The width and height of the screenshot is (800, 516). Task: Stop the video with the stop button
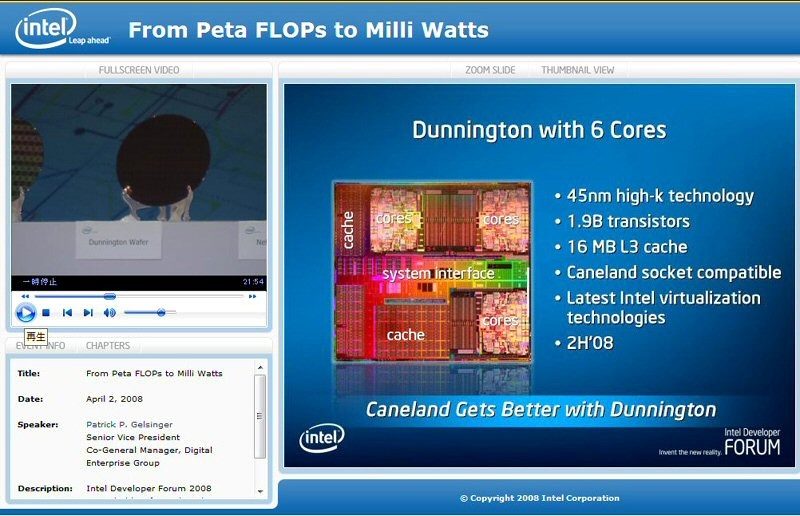46,312
